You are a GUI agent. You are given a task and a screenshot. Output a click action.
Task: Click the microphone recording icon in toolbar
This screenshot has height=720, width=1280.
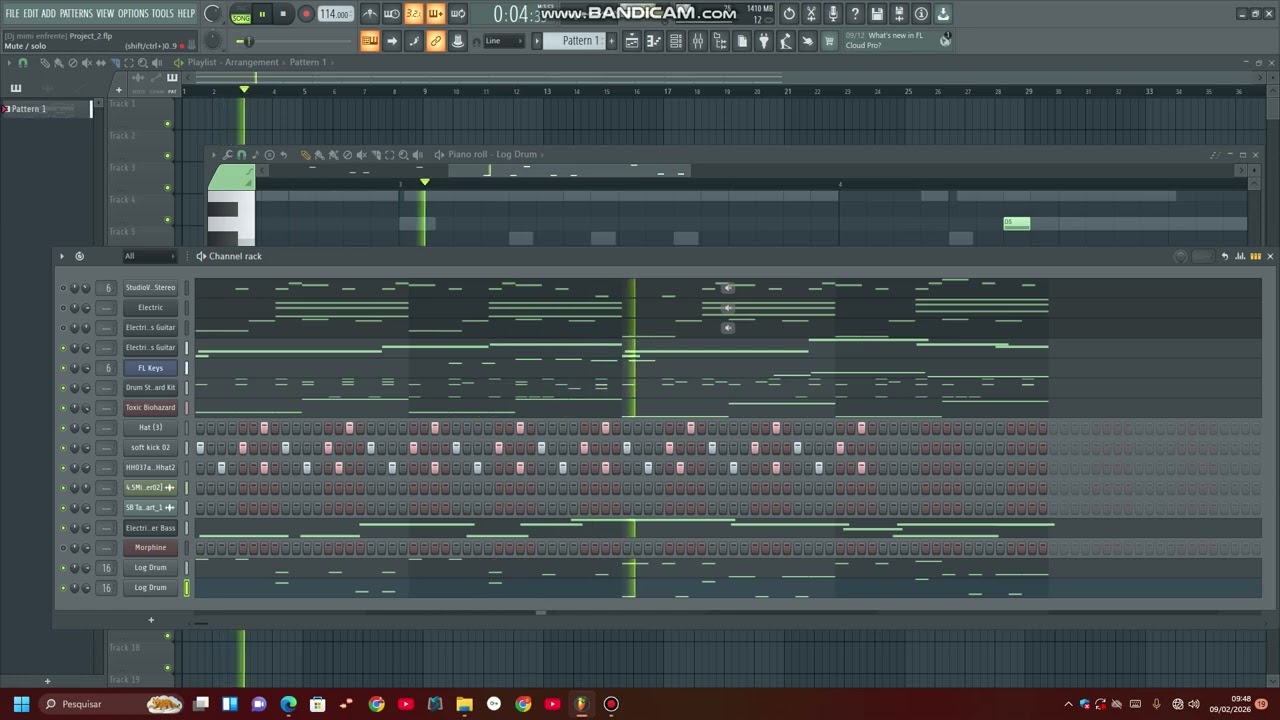[833, 14]
